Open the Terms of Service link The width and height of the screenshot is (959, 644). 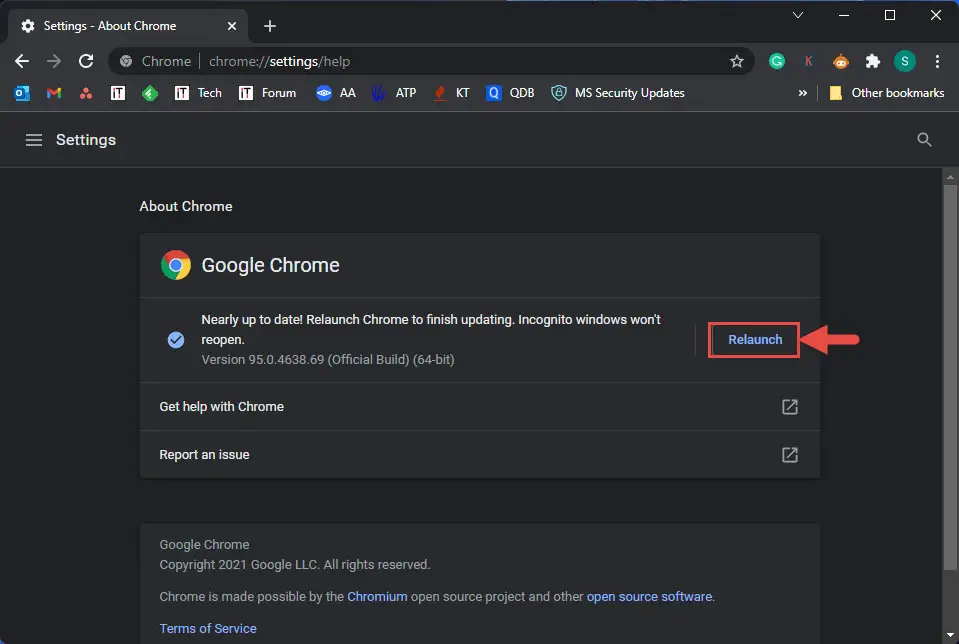coord(208,629)
